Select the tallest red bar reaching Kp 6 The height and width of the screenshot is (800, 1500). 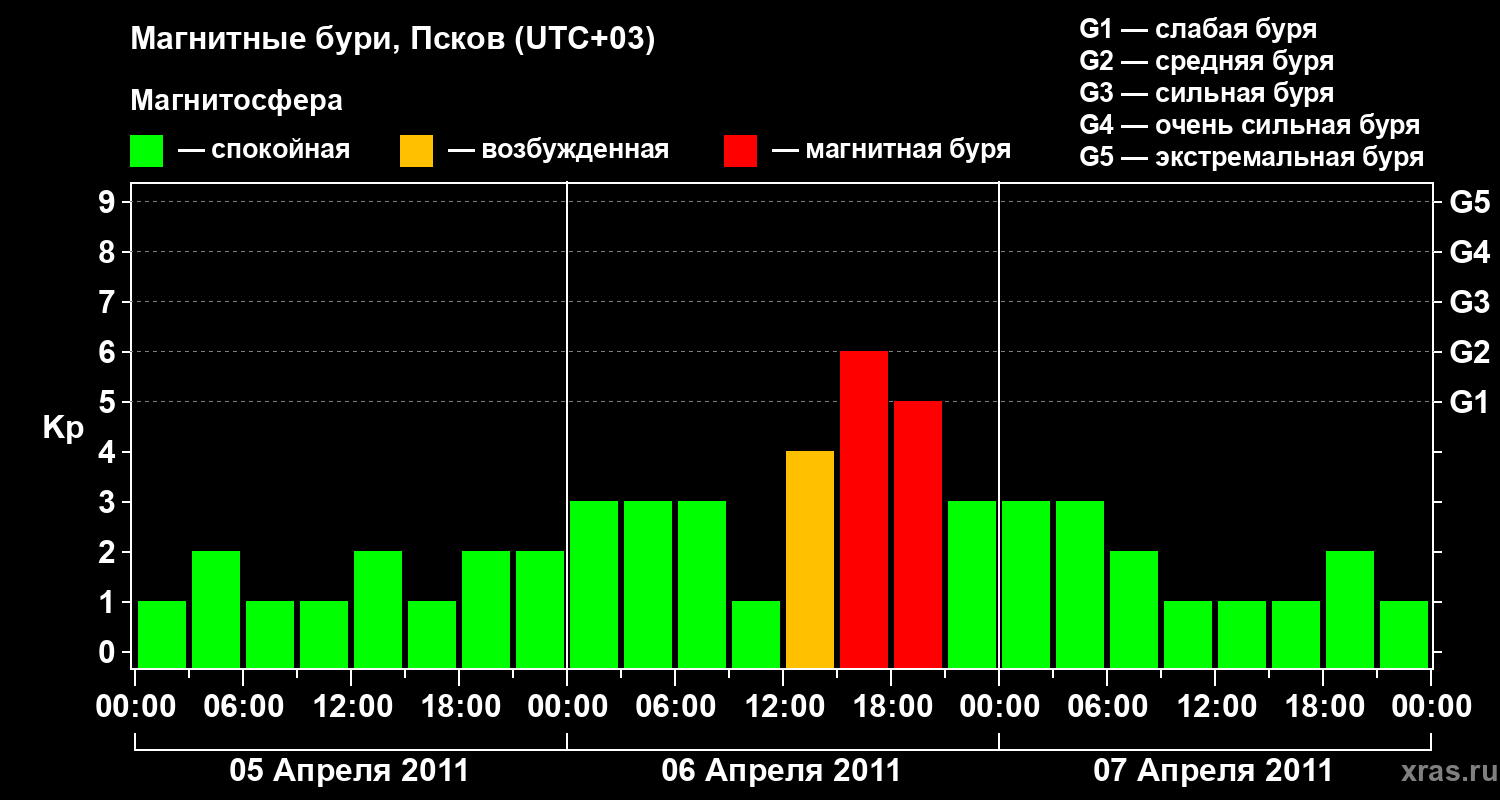click(x=864, y=510)
